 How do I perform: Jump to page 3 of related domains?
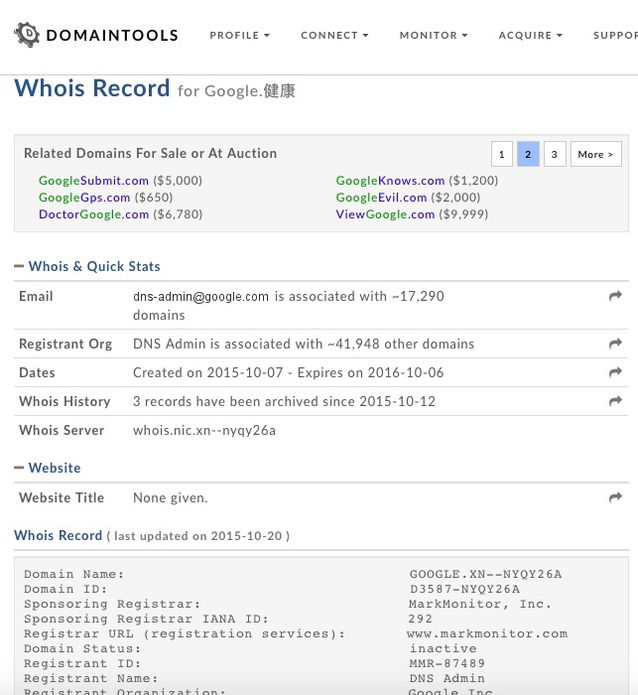pos(554,154)
